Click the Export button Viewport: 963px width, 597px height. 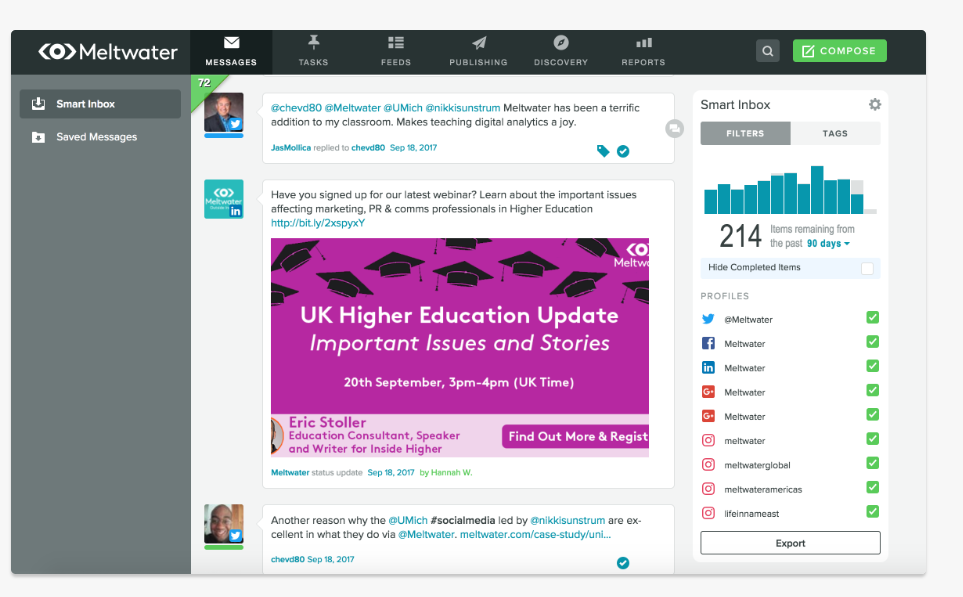790,543
